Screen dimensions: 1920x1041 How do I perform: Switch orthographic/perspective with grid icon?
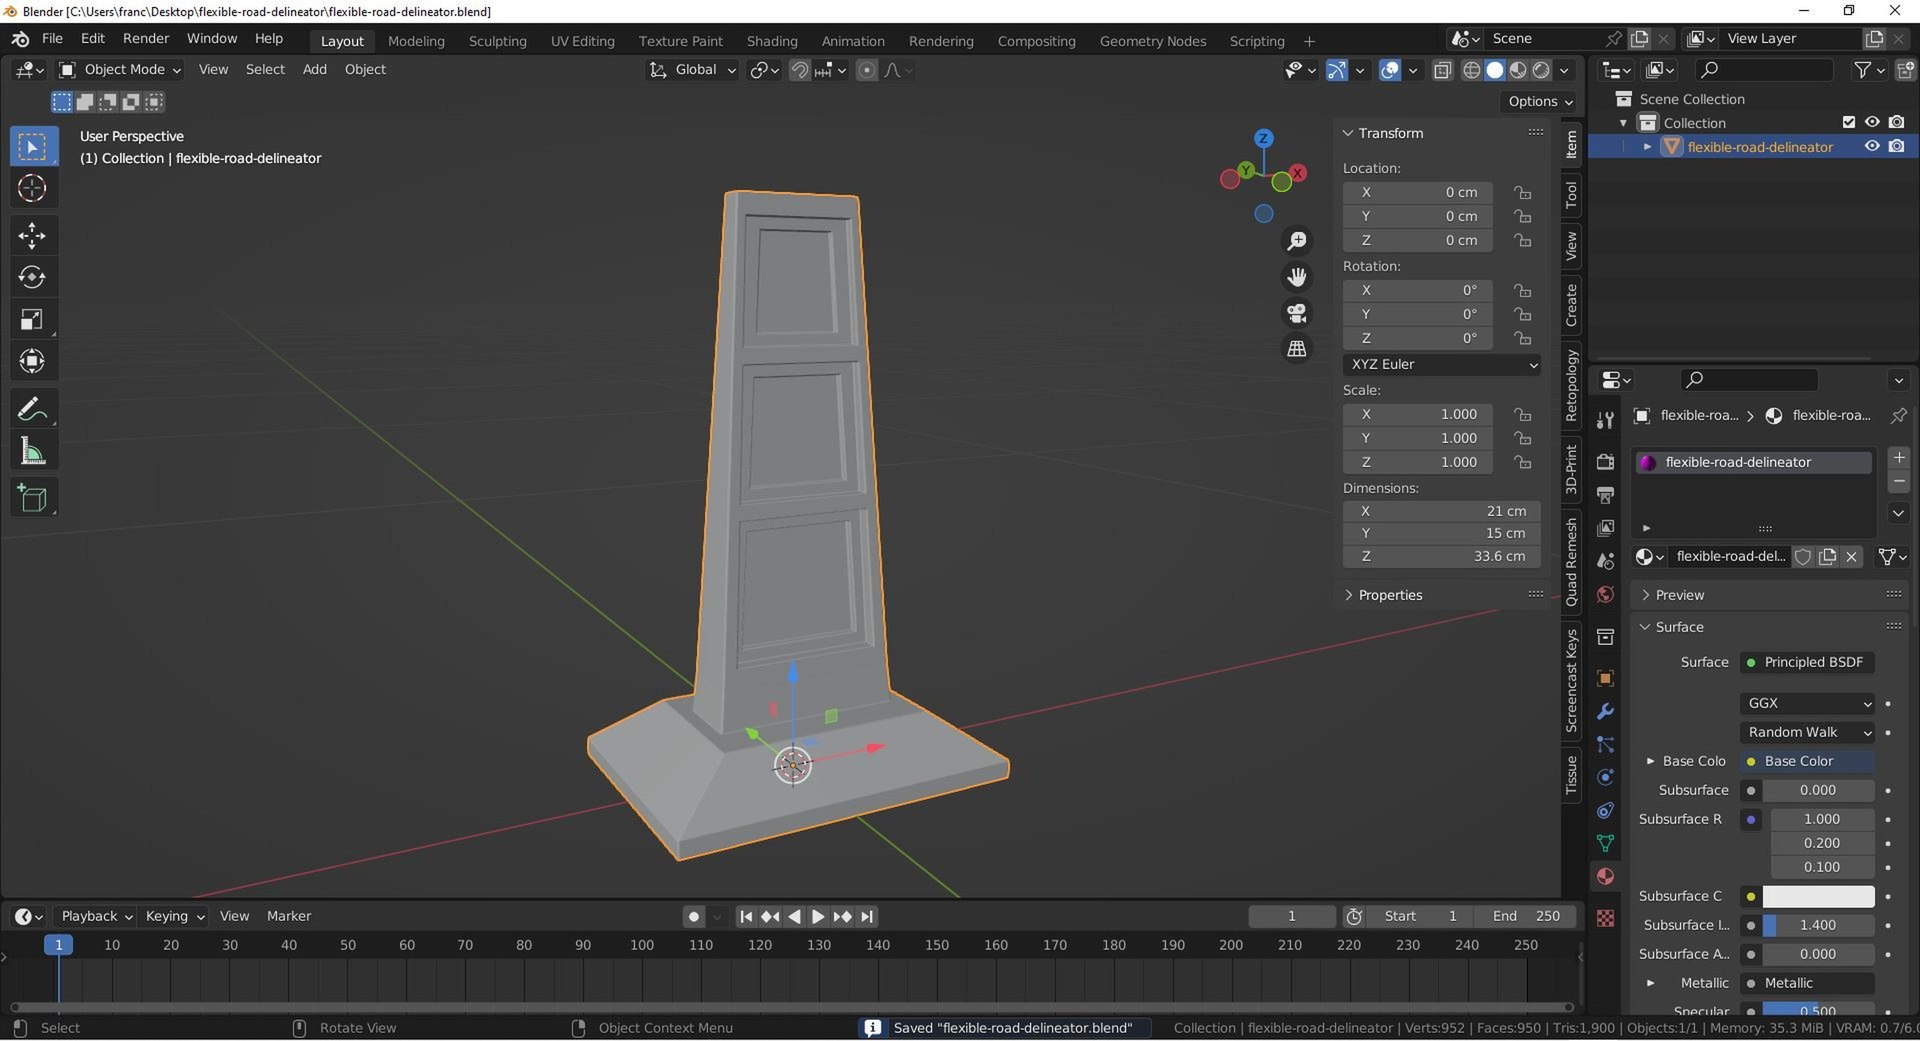pyautogui.click(x=1297, y=349)
